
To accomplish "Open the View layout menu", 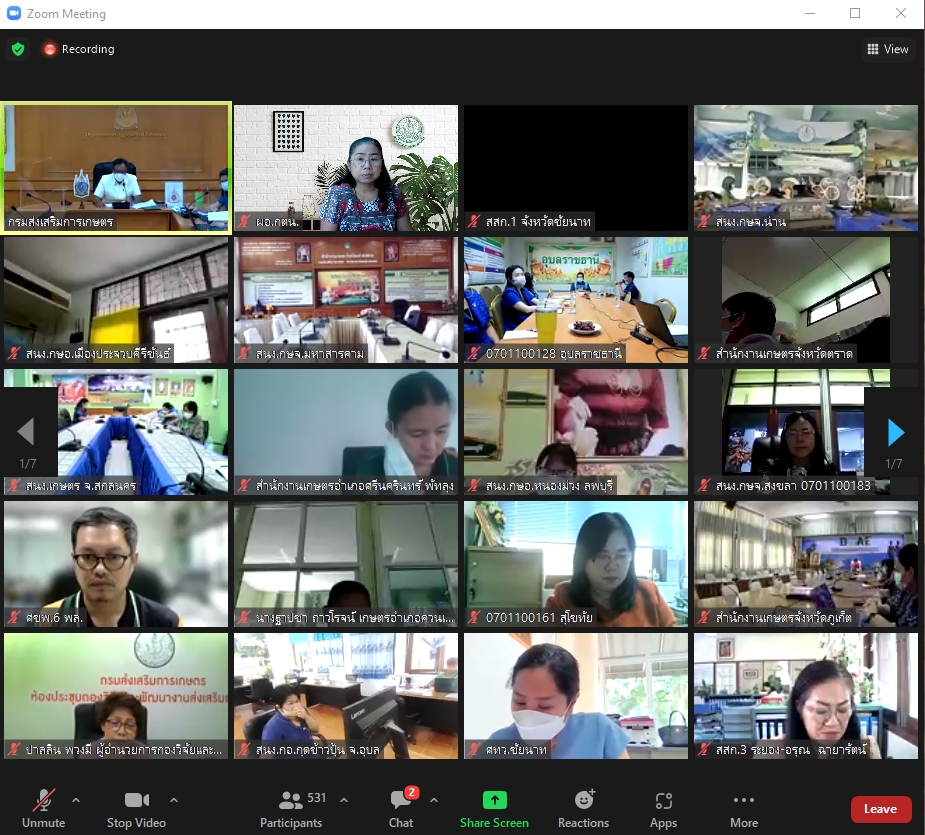I will [x=888, y=49].
